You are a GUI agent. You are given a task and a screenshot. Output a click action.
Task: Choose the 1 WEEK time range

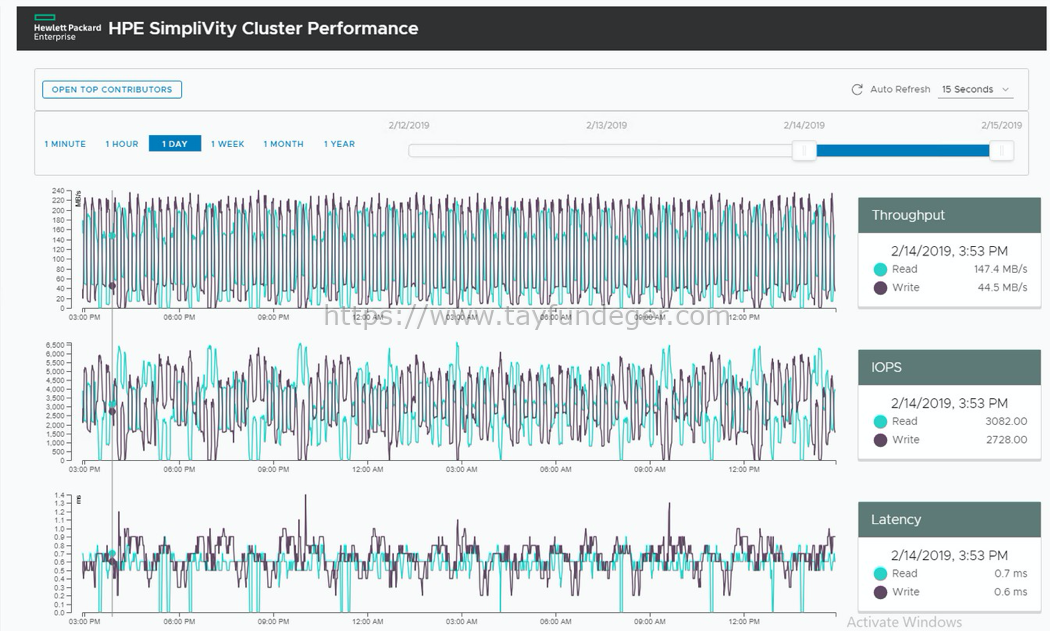228,144
